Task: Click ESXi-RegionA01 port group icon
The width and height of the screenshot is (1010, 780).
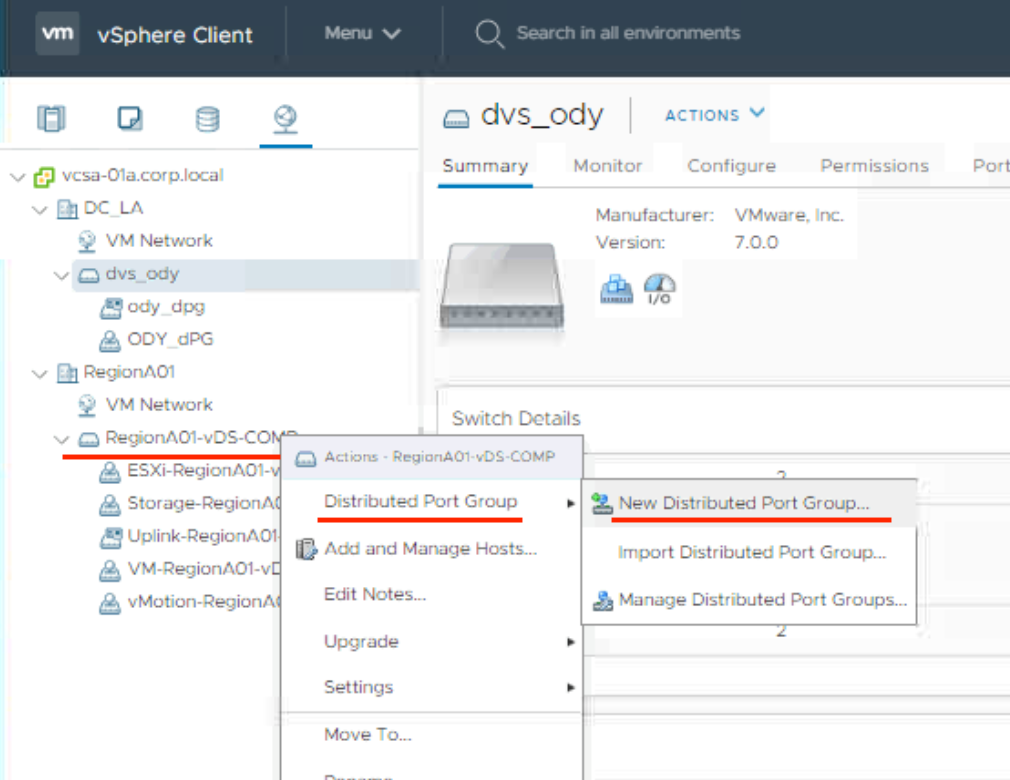Action: (x=110, y=472)
